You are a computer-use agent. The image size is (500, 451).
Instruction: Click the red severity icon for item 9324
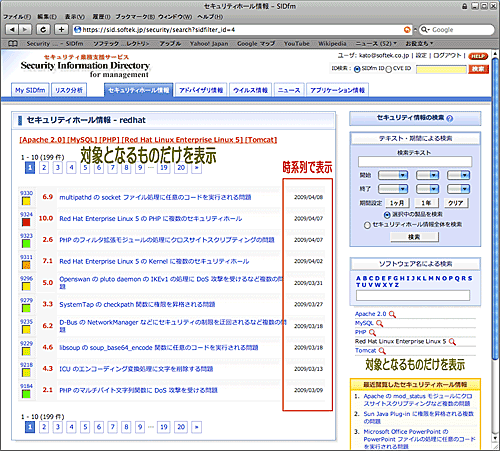click(x=26, y=222)
